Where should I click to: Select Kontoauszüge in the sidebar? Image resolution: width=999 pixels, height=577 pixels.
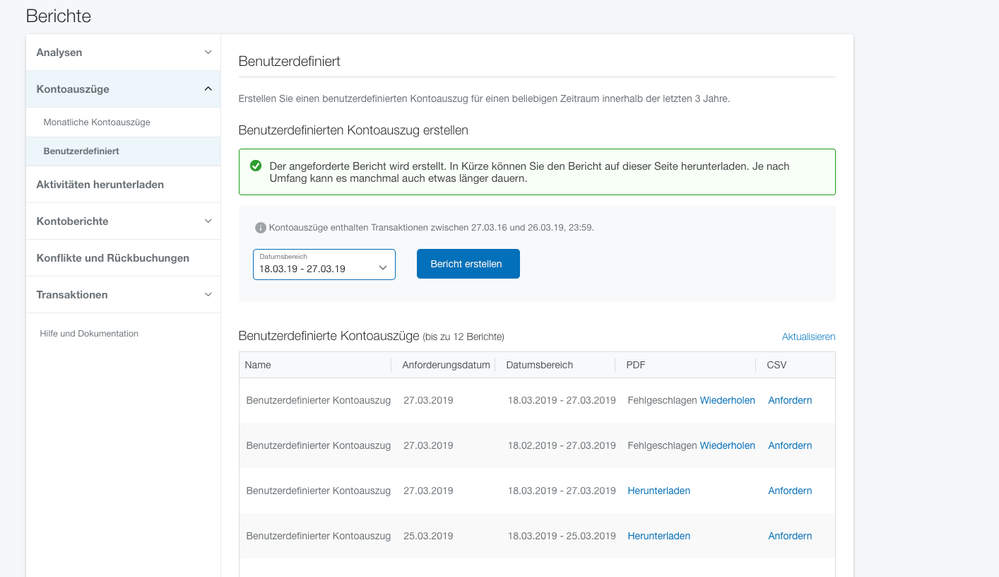click(x=123, y=89)
